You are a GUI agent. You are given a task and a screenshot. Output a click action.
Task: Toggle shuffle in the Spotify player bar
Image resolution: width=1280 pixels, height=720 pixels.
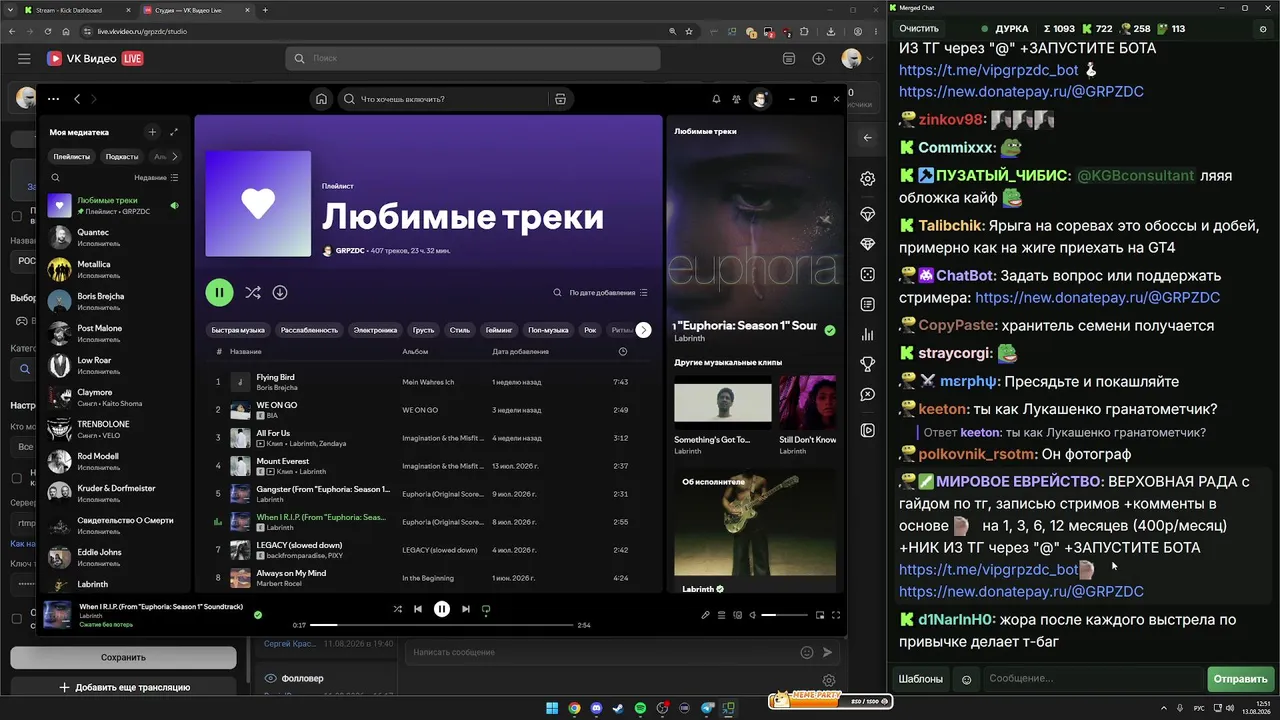tap(398, 609)
